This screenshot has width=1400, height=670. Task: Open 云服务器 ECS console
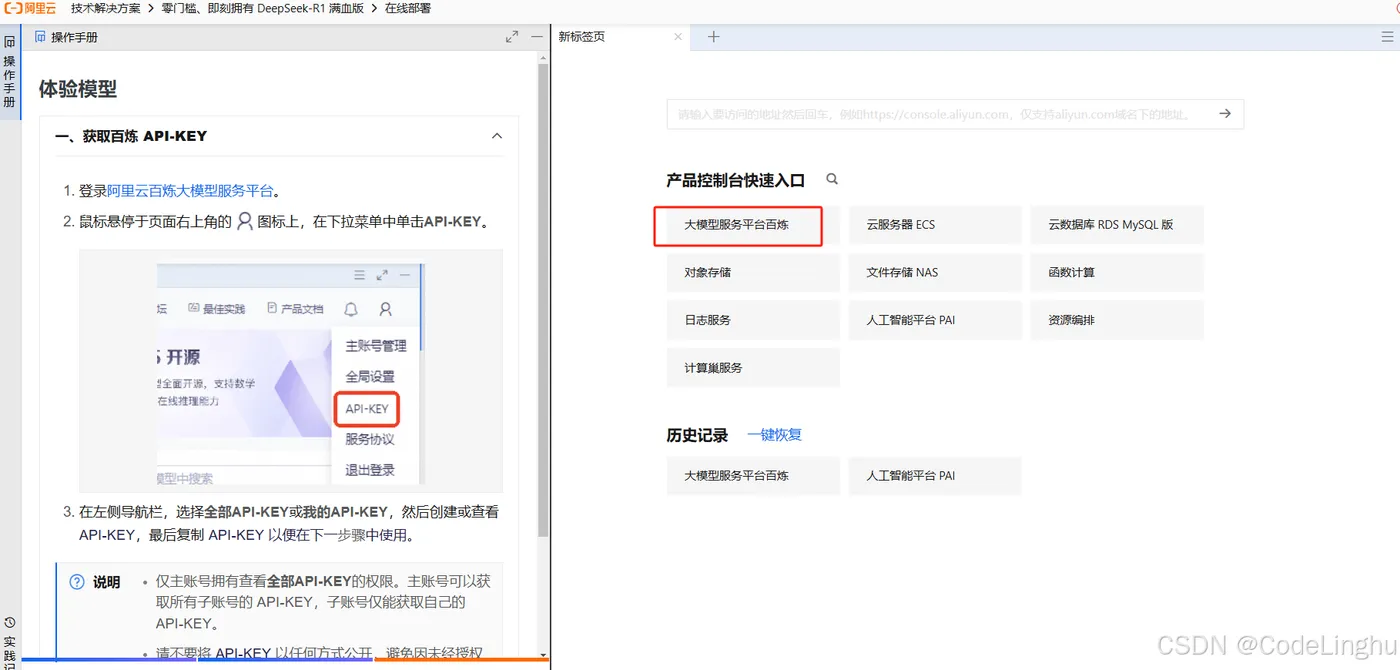935,225
